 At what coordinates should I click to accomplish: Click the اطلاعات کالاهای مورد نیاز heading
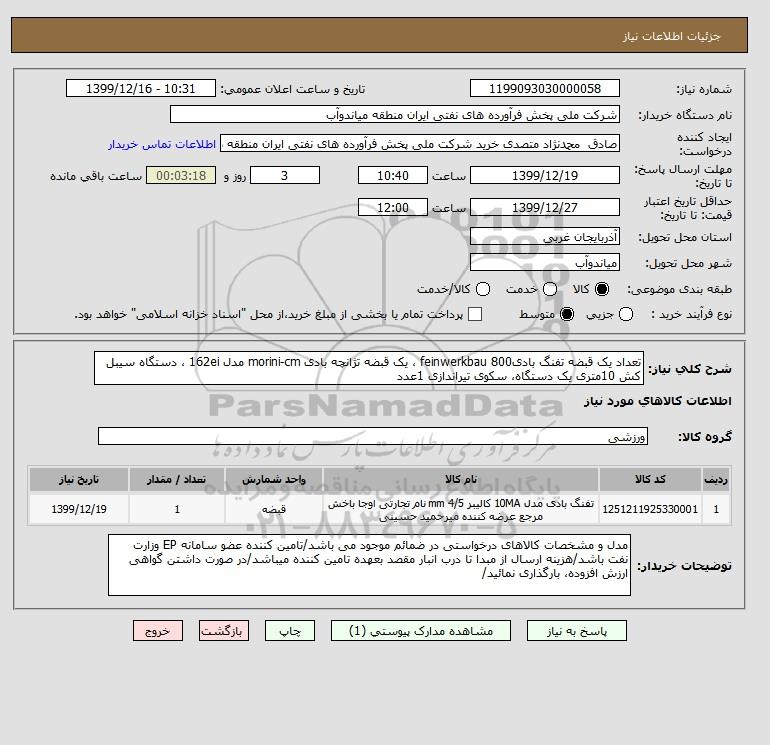[x=658, y=401]
